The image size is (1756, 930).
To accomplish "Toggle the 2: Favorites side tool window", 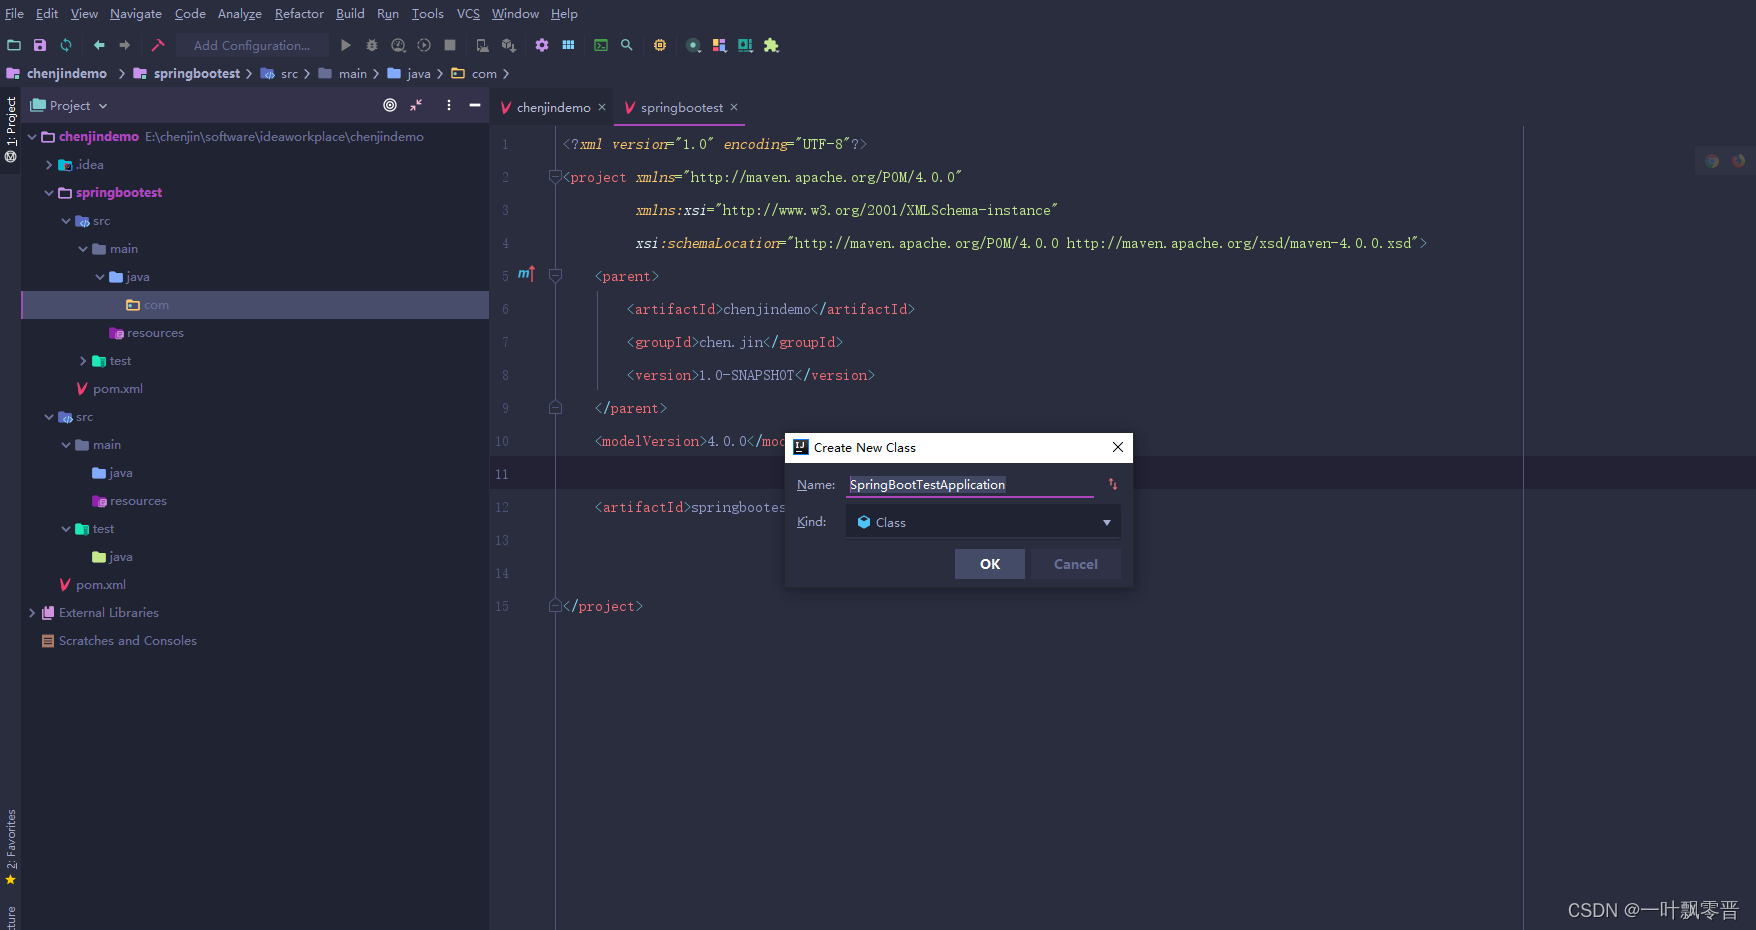I will click(11, 846).
